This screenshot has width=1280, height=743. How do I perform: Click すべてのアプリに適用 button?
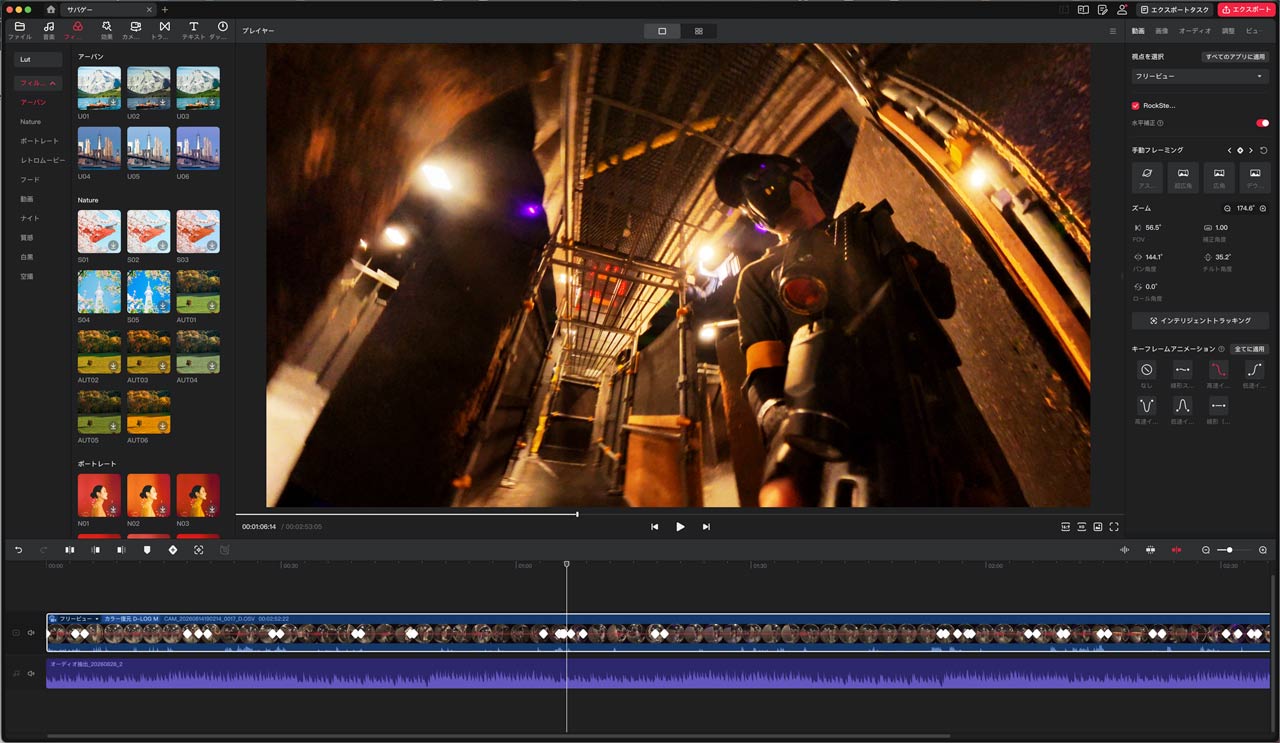(1235, 57)
